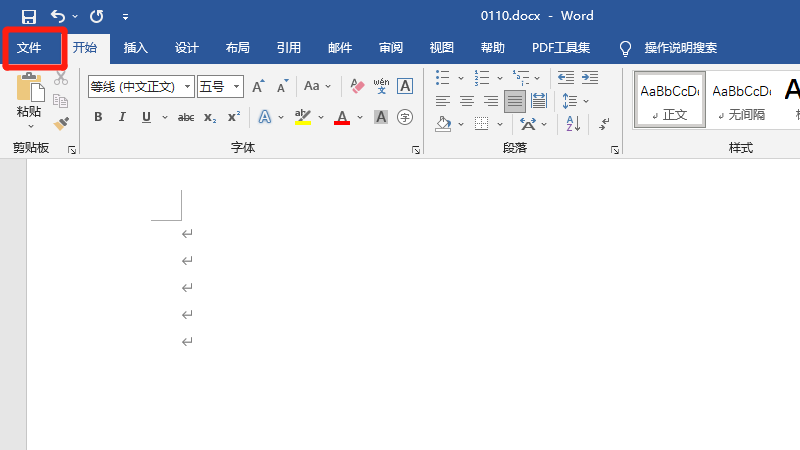Click the Format Painter brush icon
The image size is (800, 450).
point(61,123)
